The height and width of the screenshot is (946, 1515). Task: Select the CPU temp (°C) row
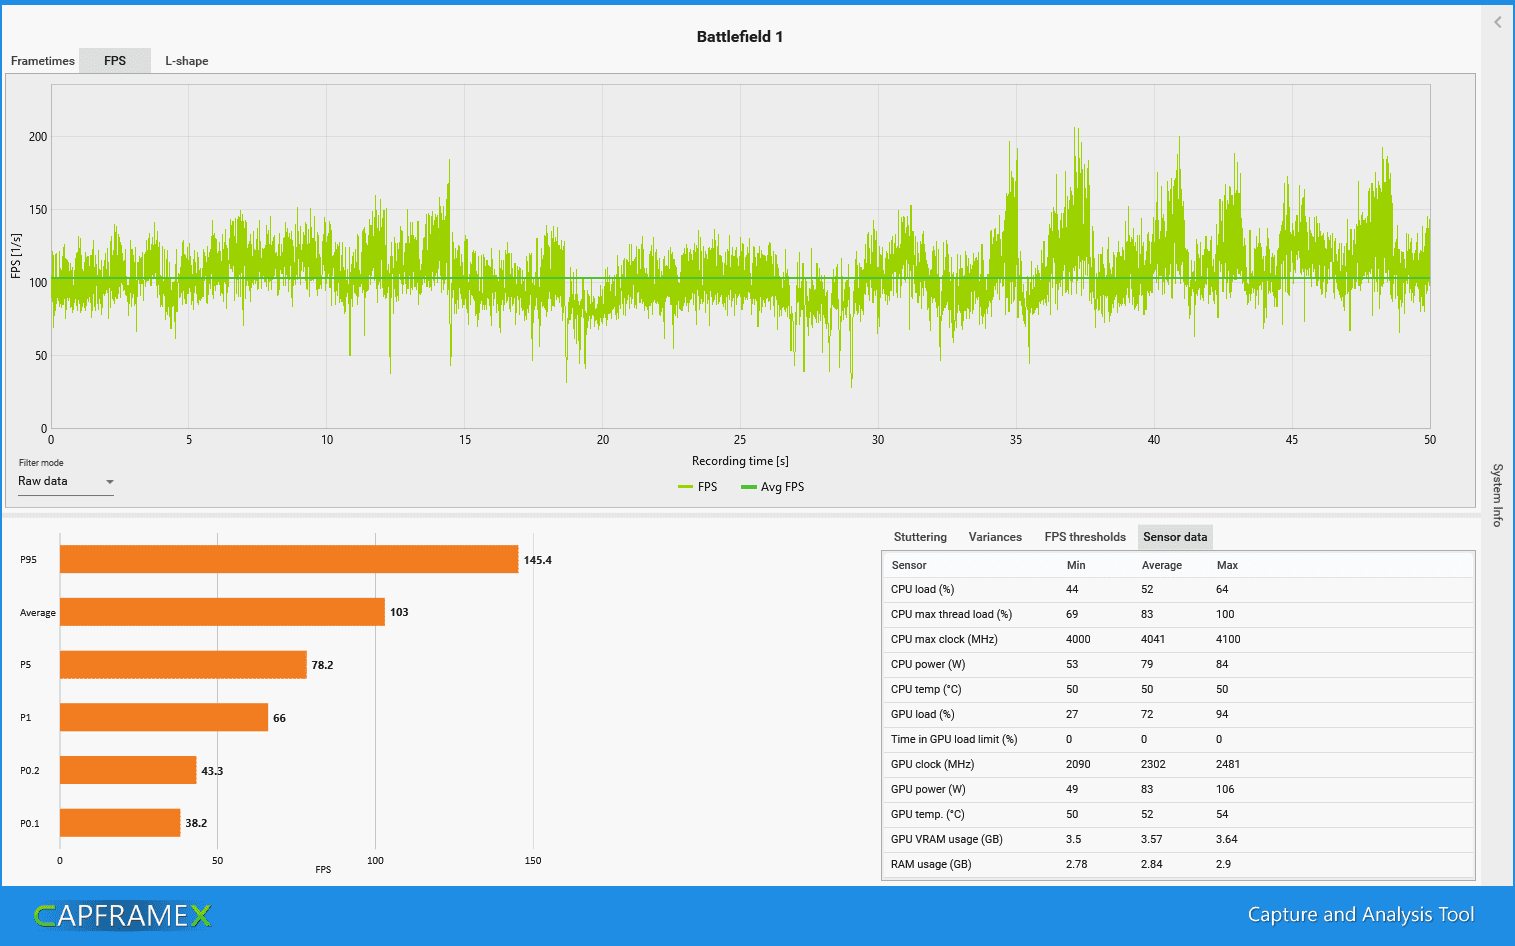[1178, 690]
